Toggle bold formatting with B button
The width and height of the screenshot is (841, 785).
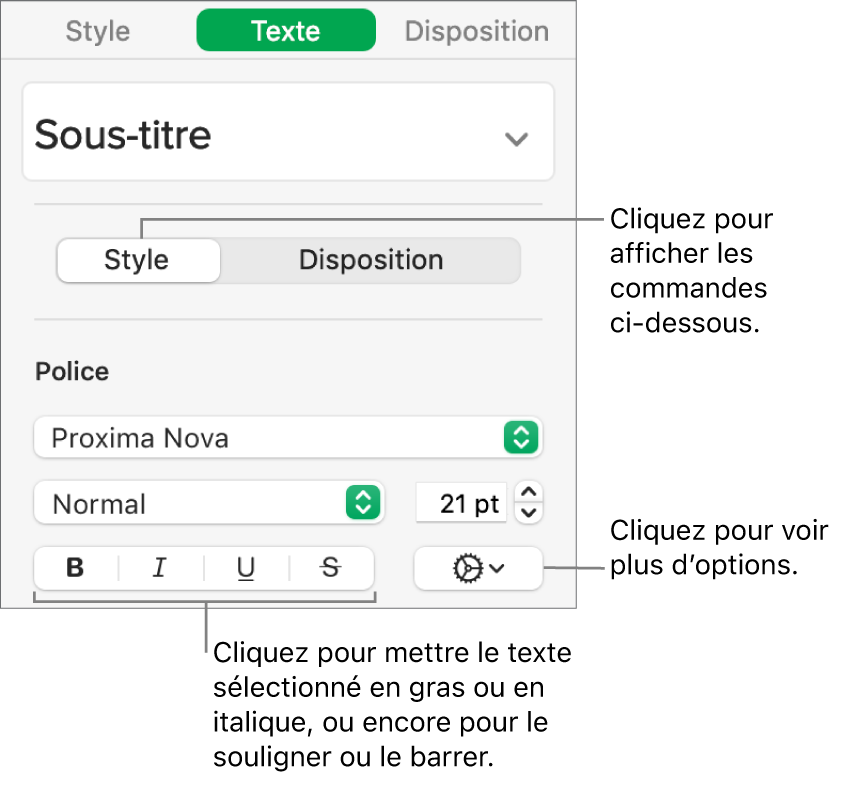click(75, 568)
